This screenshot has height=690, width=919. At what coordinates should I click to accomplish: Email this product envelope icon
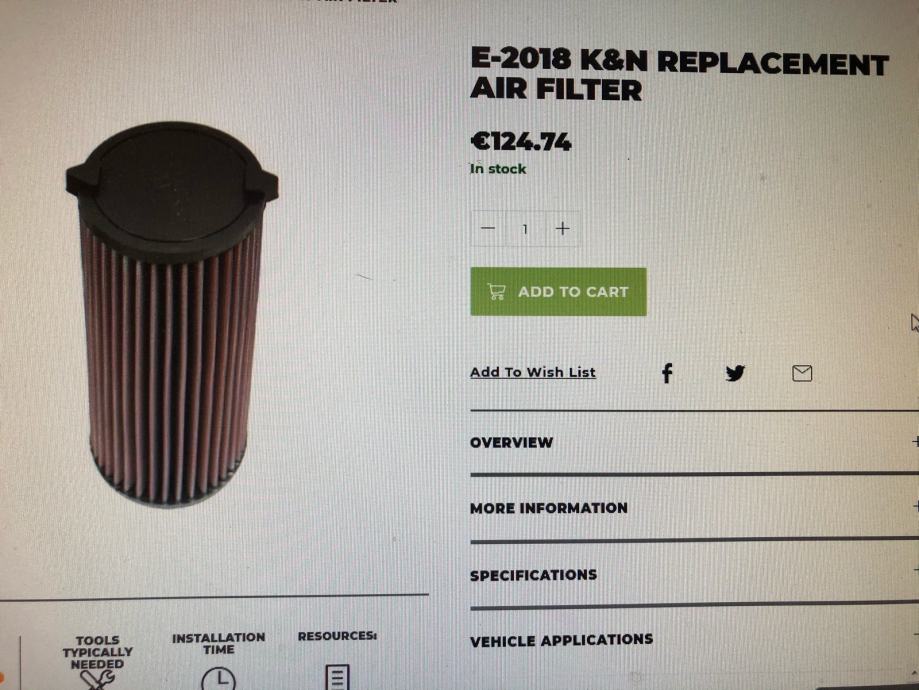click(802, 373)
